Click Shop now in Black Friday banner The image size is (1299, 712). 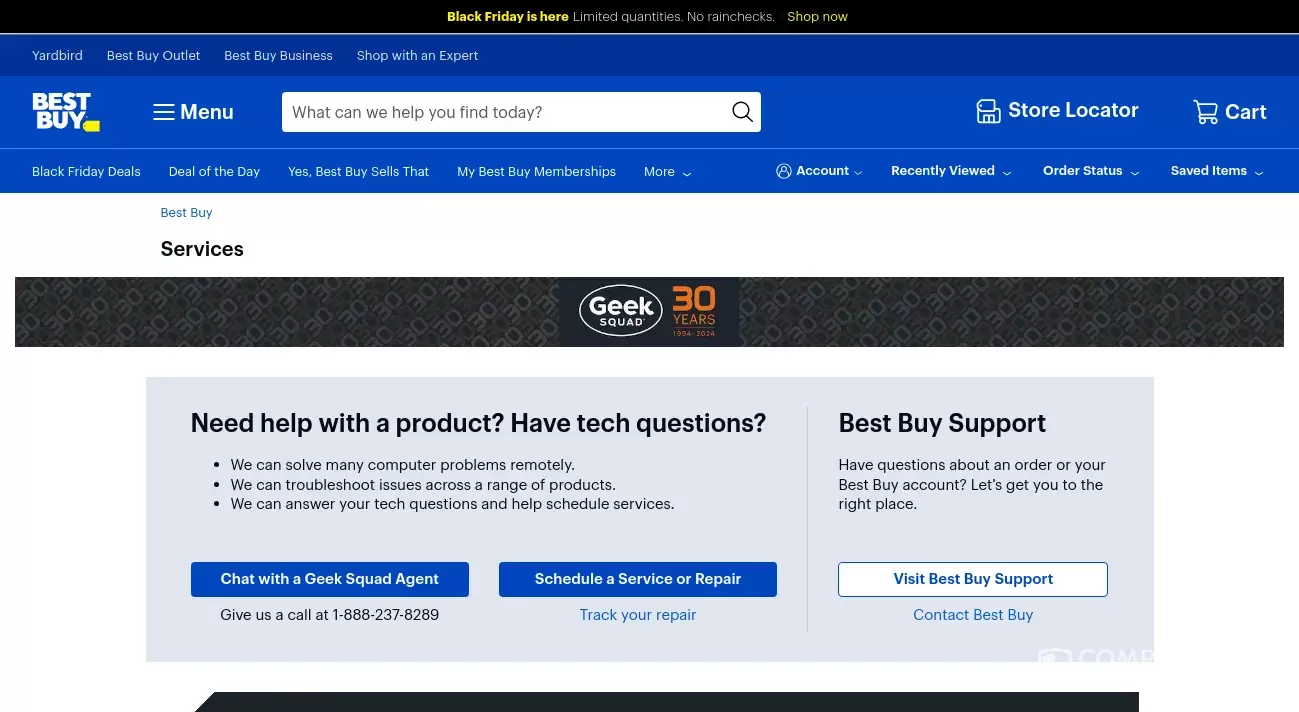click(x=817, y=17)
